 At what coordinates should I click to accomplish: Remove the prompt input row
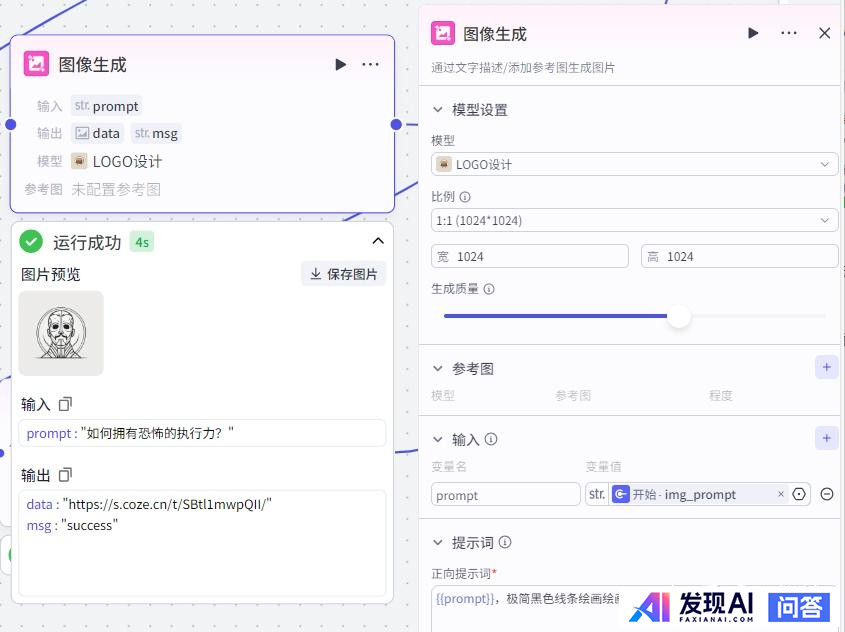(x=827, y=494)
